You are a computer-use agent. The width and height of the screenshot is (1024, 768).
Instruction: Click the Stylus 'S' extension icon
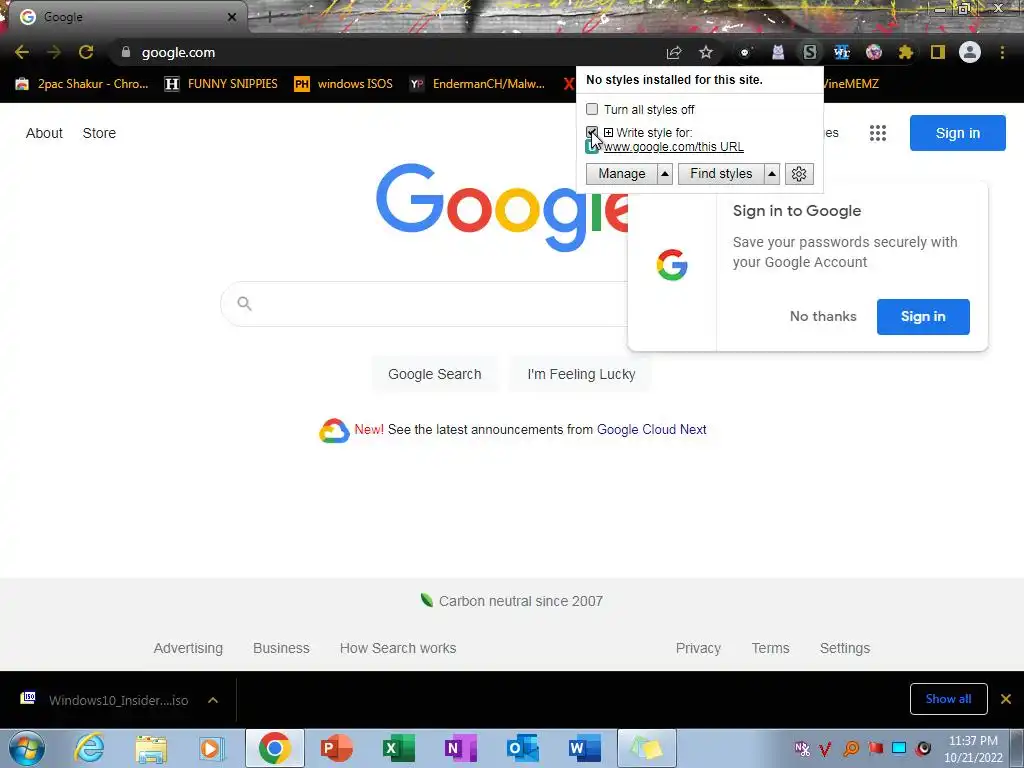tap(810, 52)
